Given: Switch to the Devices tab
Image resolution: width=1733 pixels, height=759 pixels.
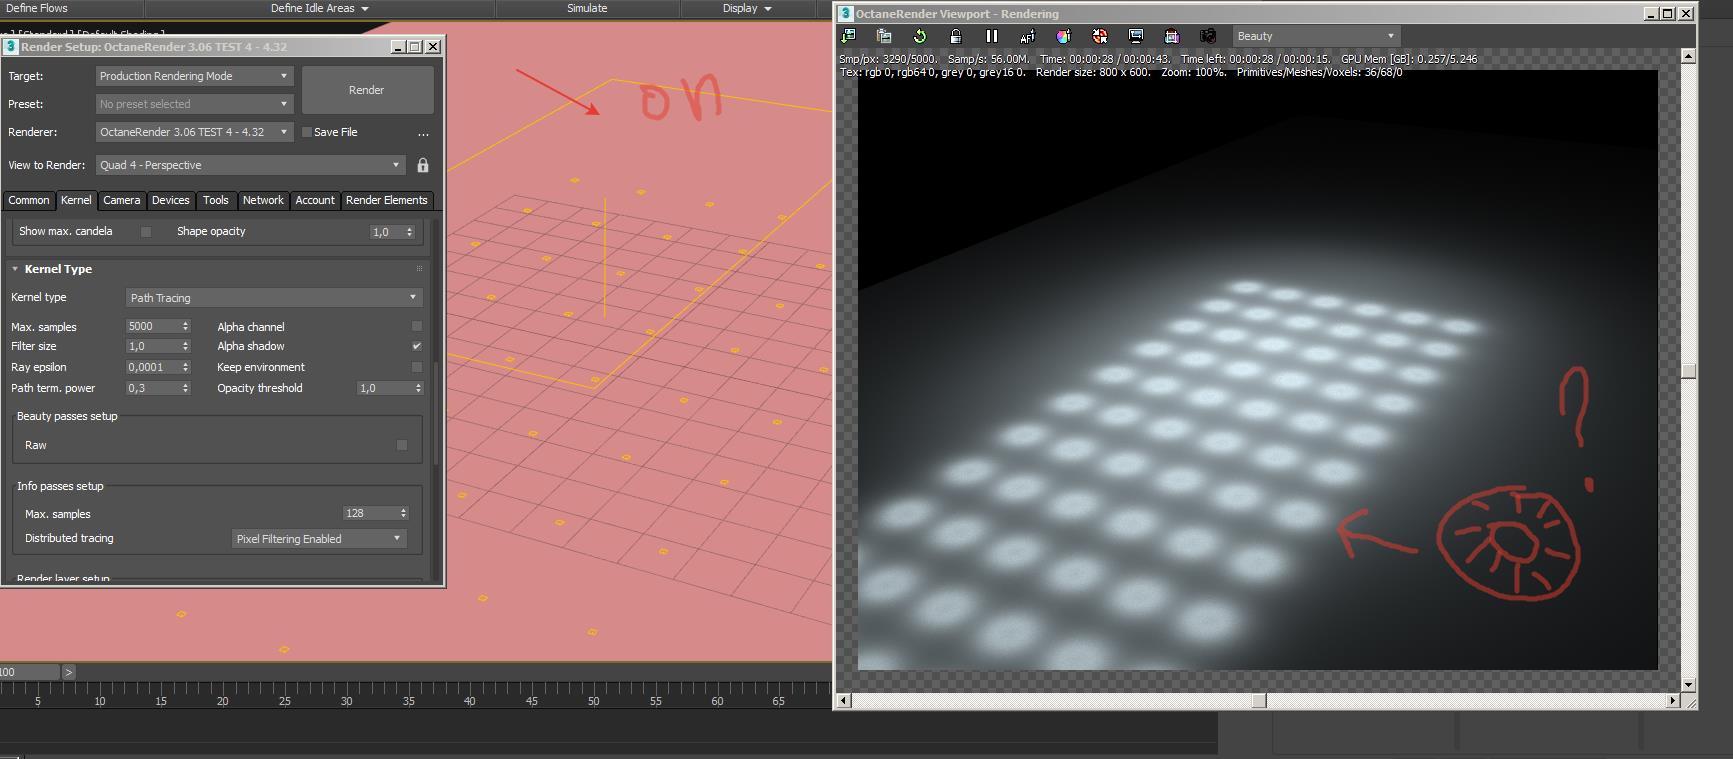Looking at the screenshot, I should 171,201.
